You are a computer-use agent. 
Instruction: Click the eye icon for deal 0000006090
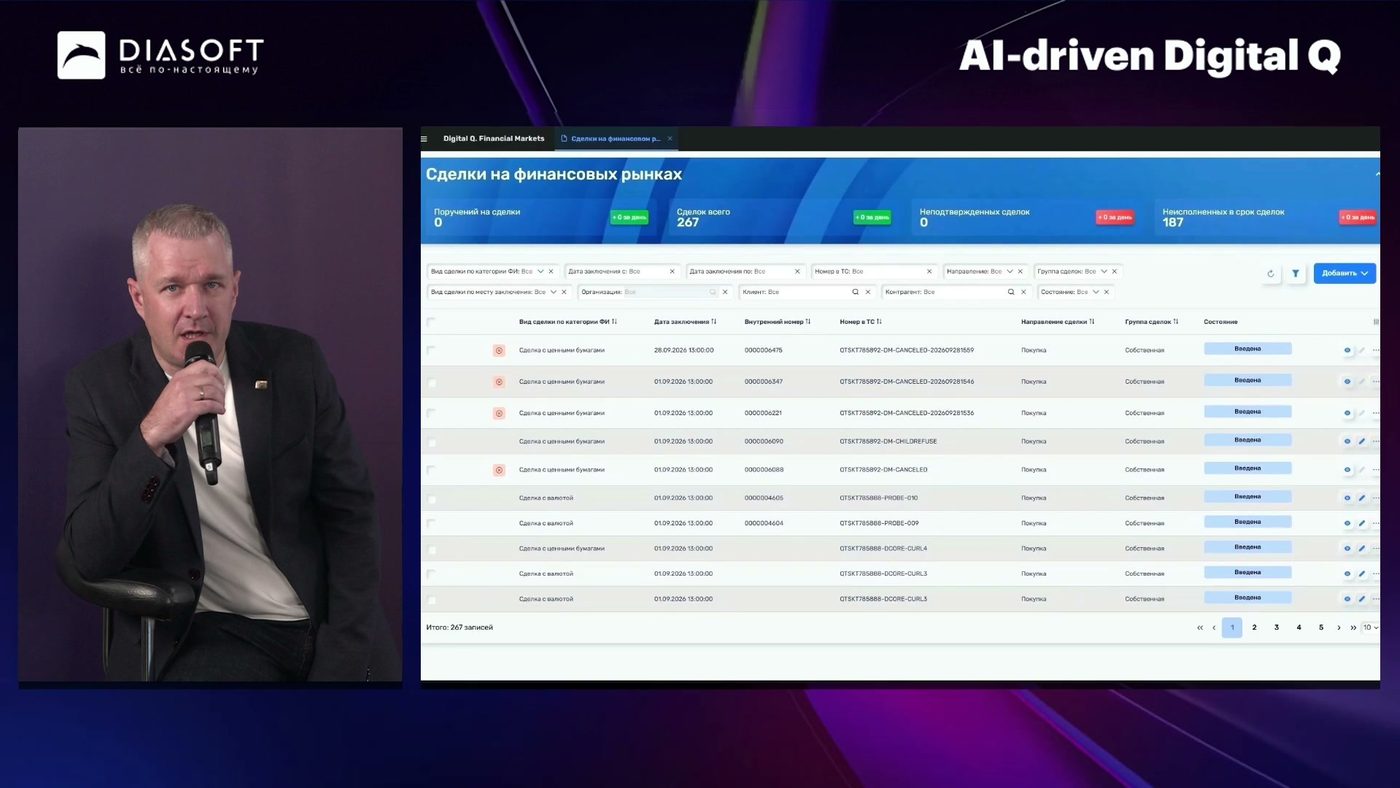coord(1347,442)
